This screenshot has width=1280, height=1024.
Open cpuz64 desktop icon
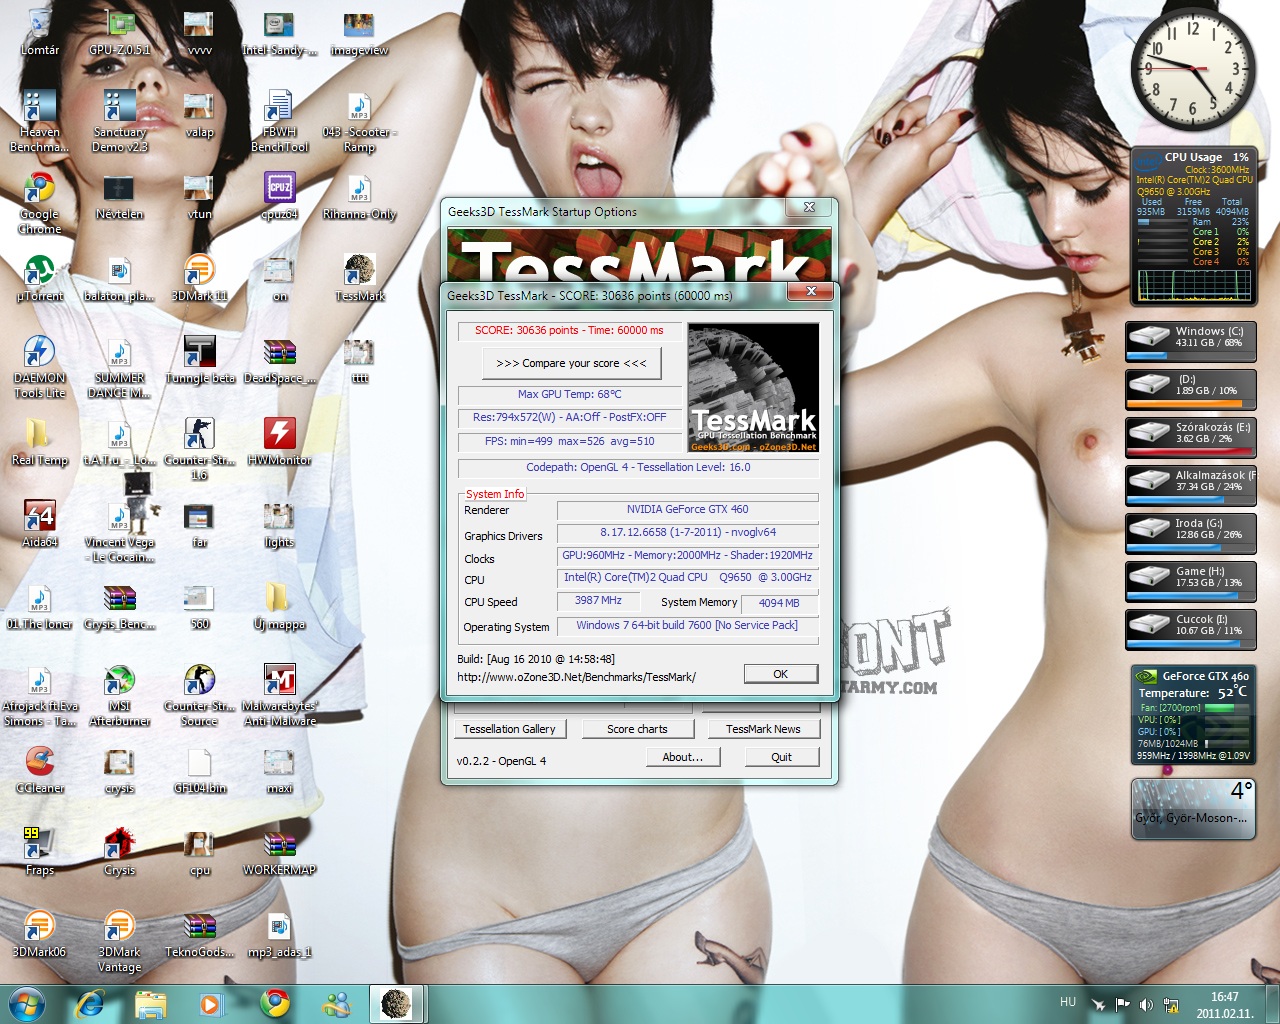pyautogui.click(x=279, y=197)
